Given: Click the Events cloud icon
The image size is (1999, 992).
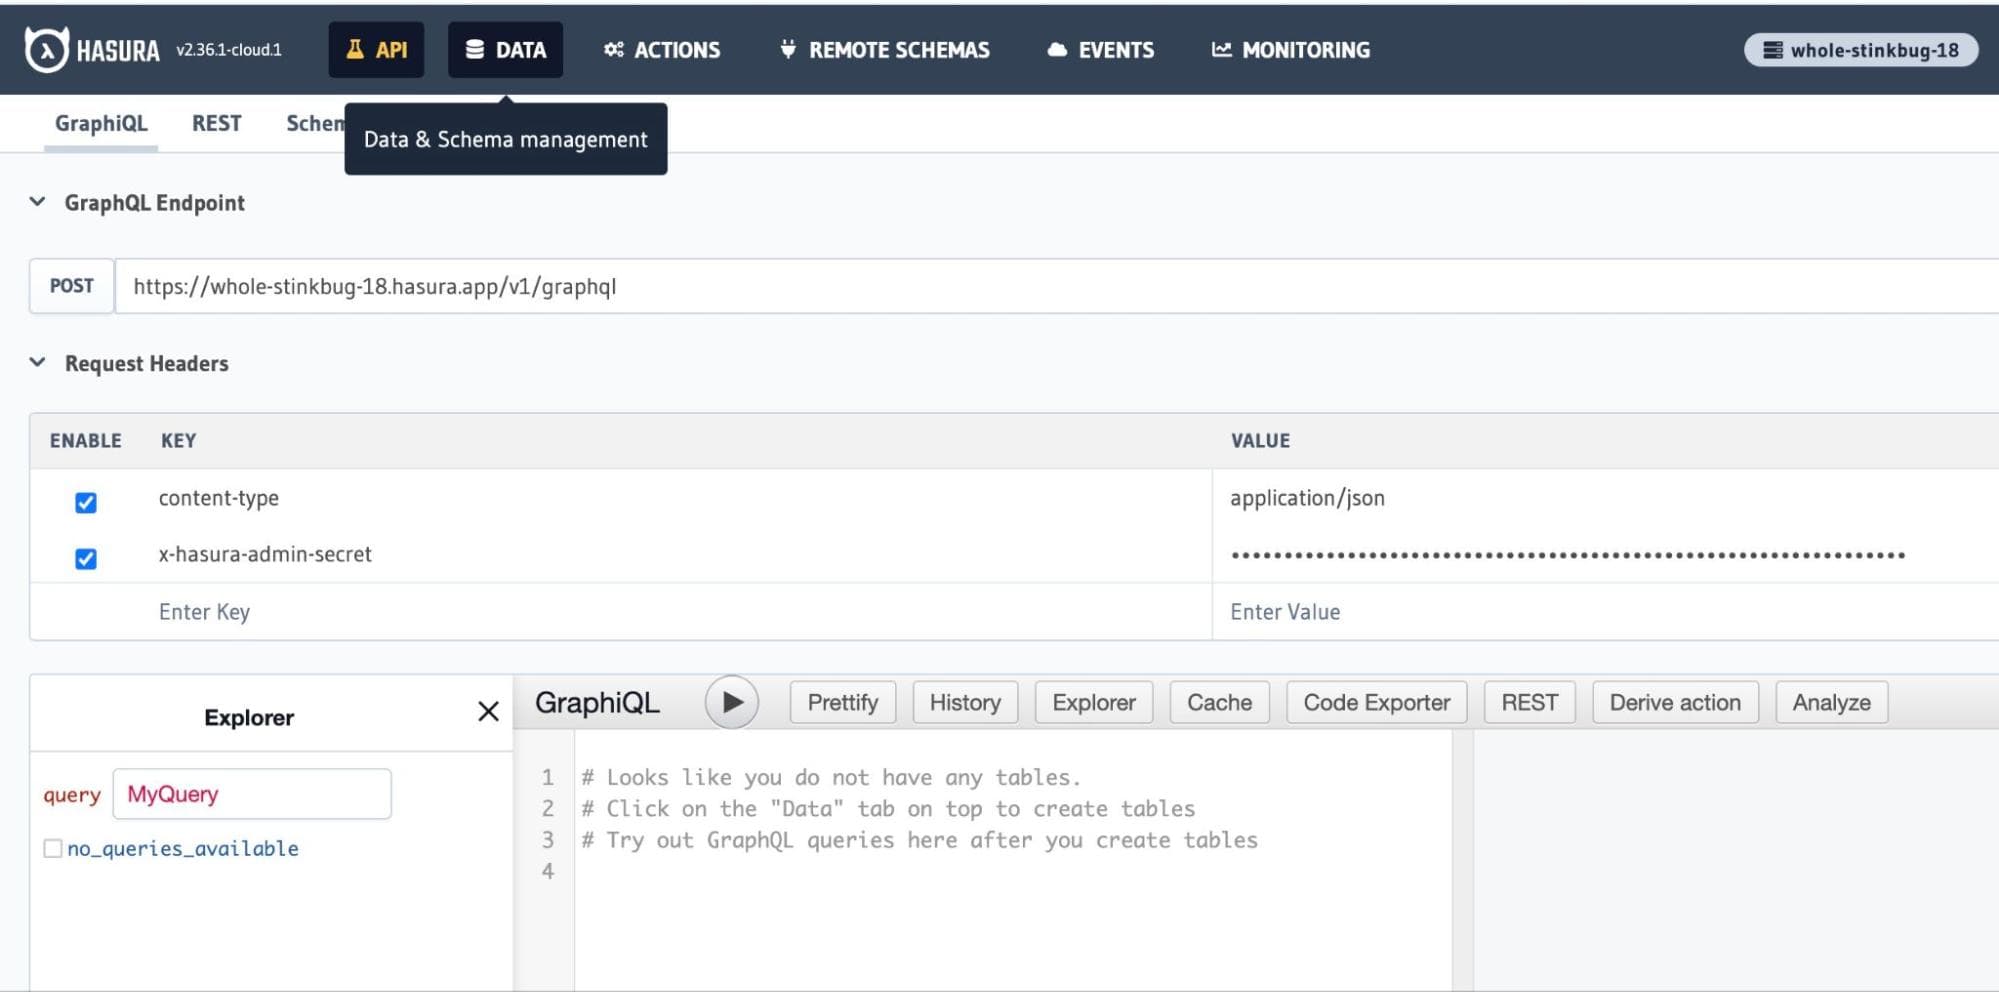Looking at the screenshot, I should click(1057, 50).
